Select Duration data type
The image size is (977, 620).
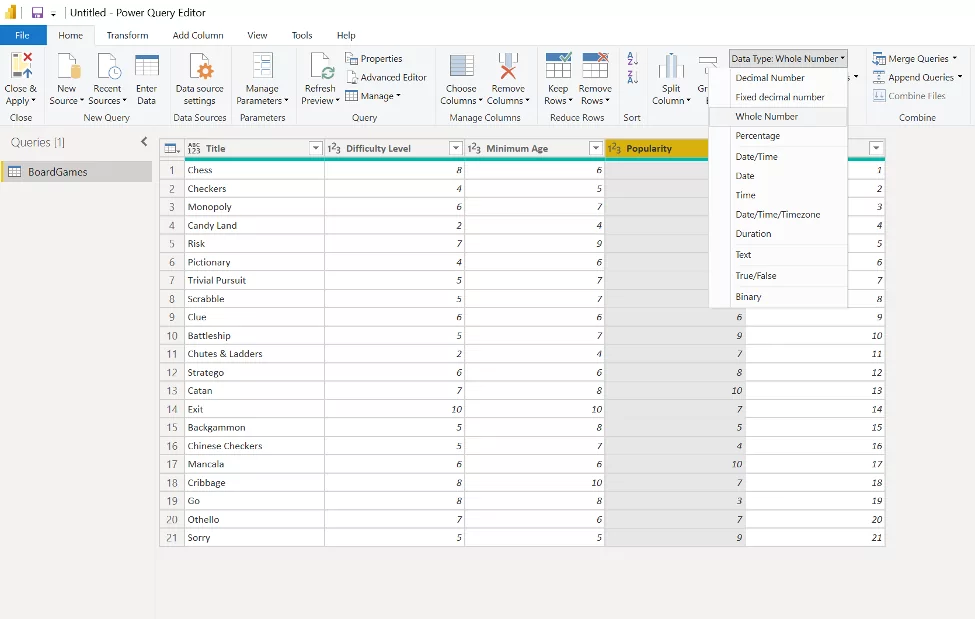(x=779, y=234)
